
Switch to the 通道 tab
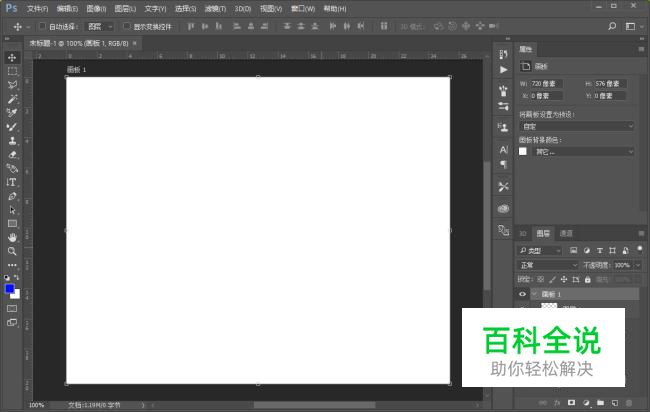pos(566,233)
